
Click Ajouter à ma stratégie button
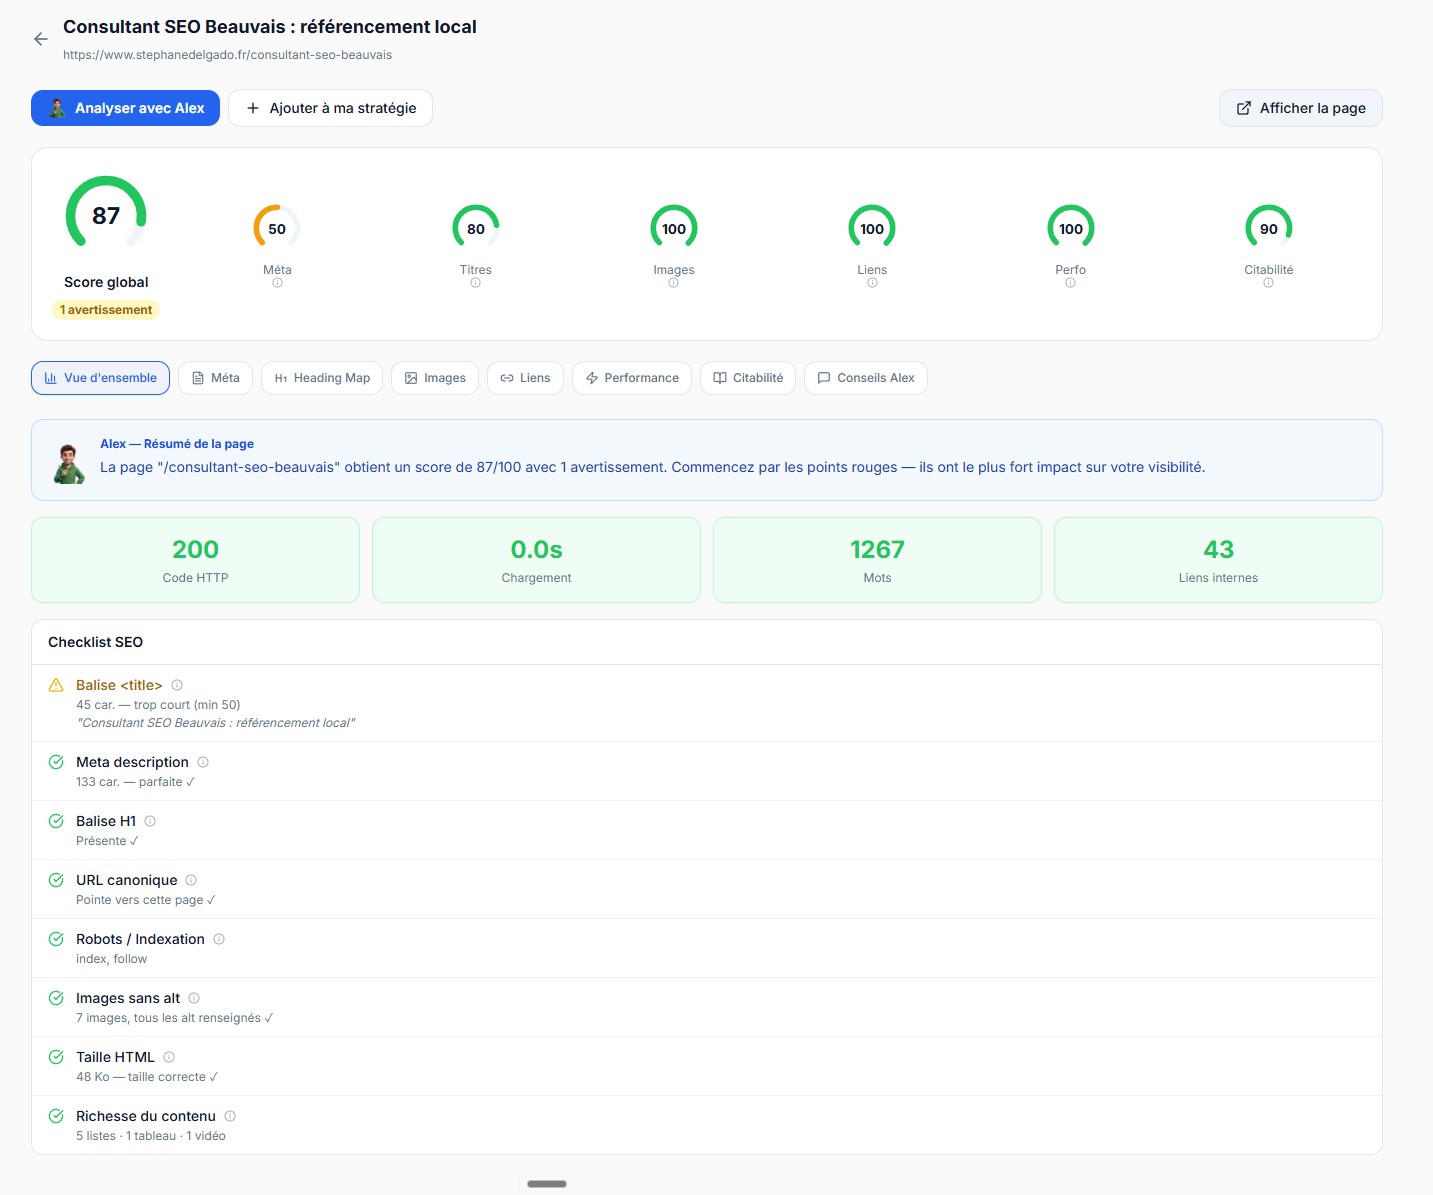click(x=330, y=108)
